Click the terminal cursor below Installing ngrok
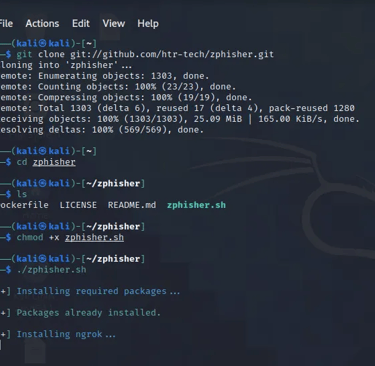This screenshot has width=375, height=366. [1, 345]
